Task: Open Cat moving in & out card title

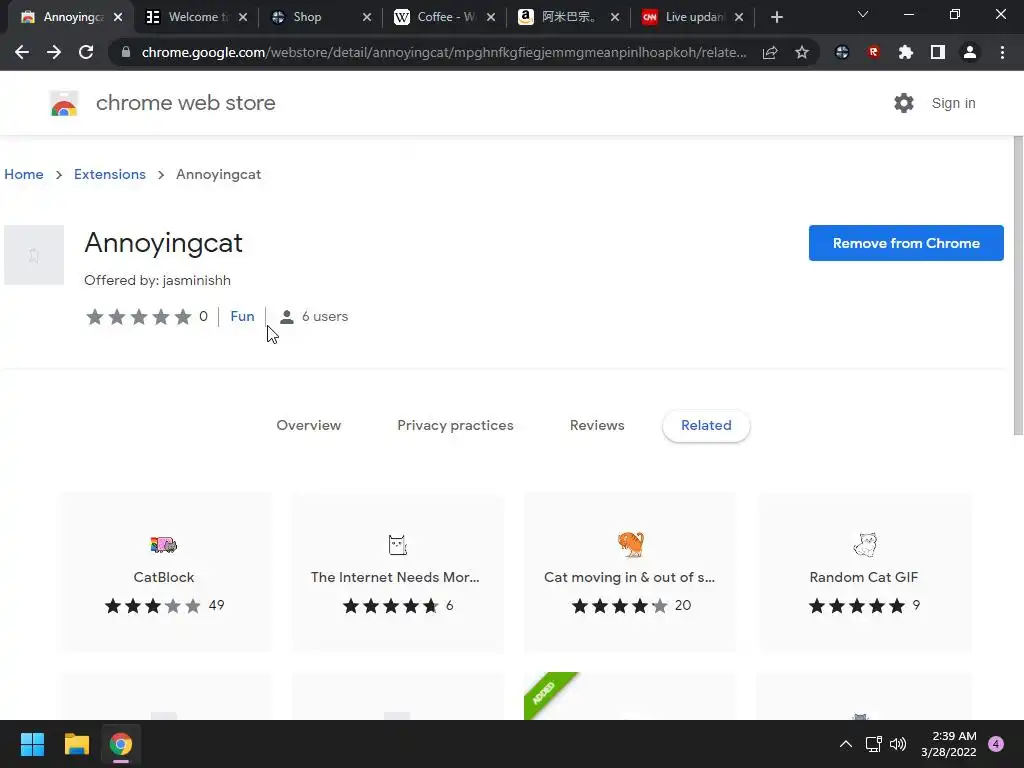Action: (630, 577)
